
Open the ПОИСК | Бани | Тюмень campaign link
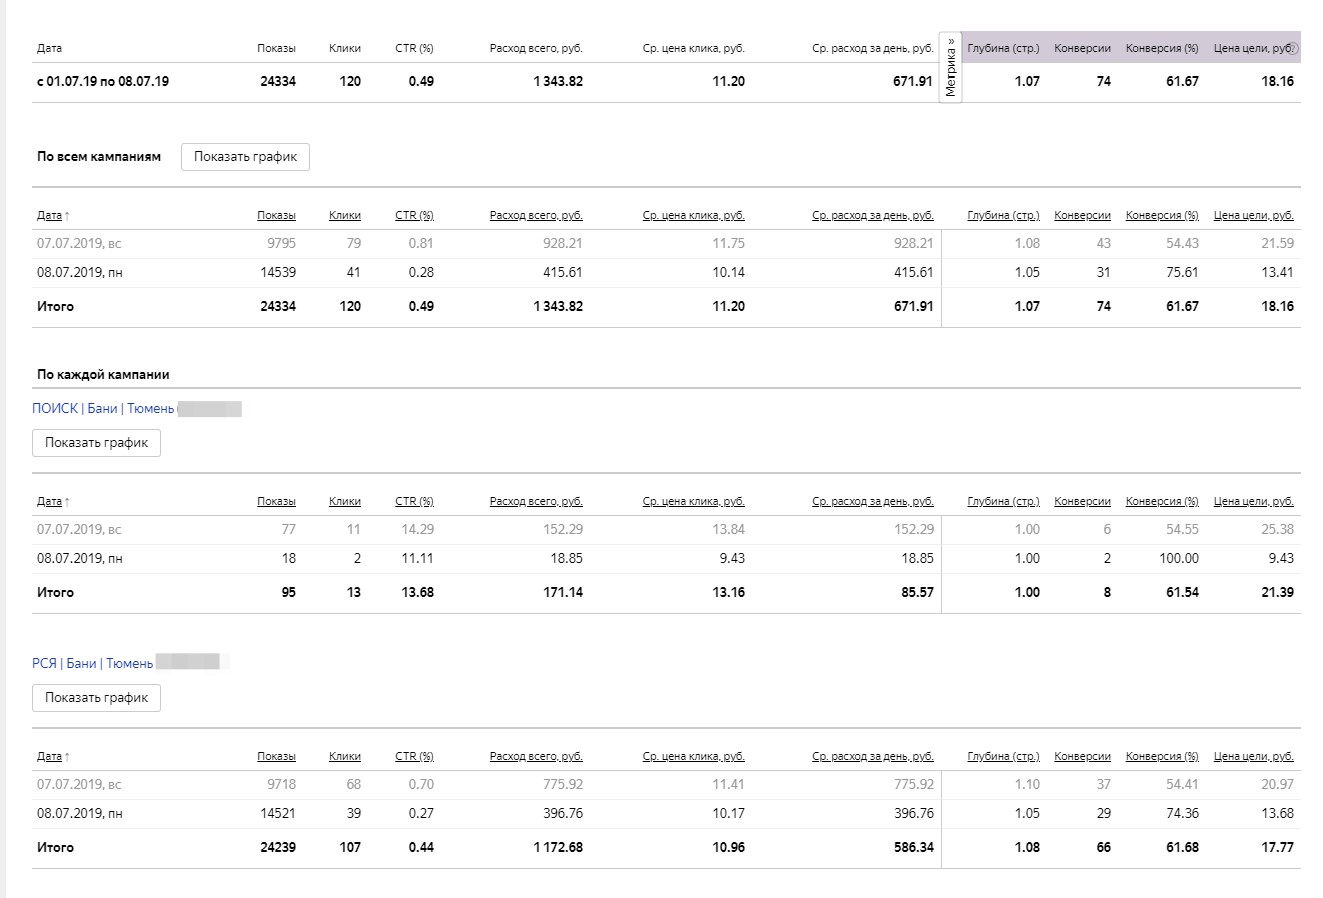103,409
